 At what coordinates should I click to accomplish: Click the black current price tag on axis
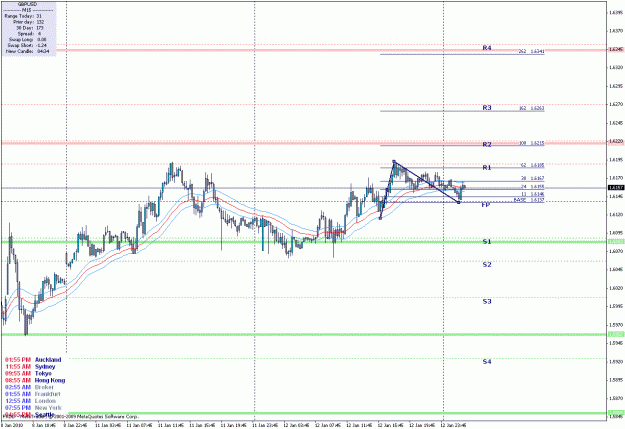(x=616, y=187)
